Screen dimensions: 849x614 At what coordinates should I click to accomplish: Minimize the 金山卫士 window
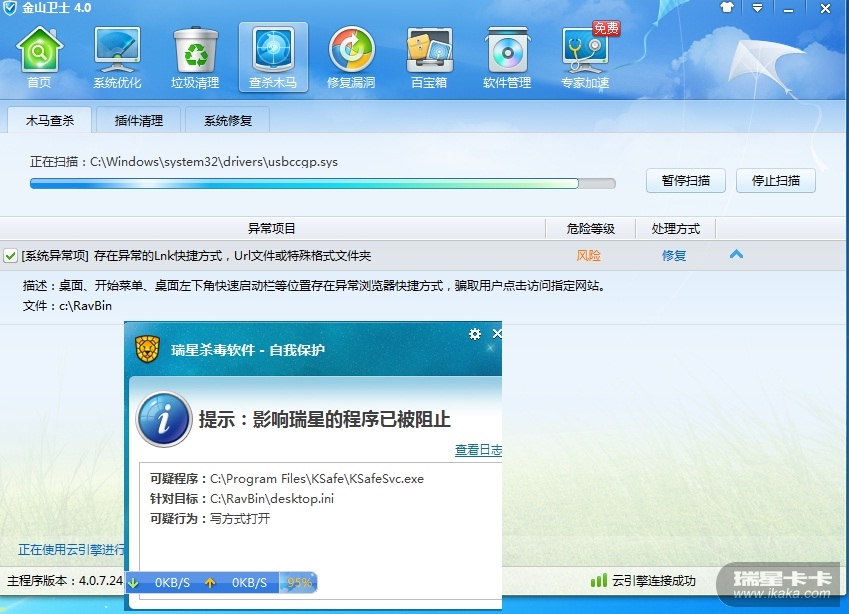pyautogui.click(x=788, y=9)
